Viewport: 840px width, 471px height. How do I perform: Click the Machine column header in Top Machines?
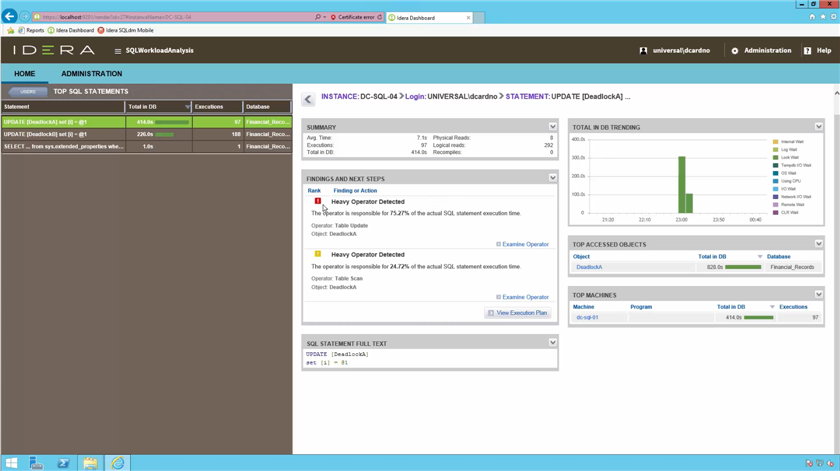583,307
